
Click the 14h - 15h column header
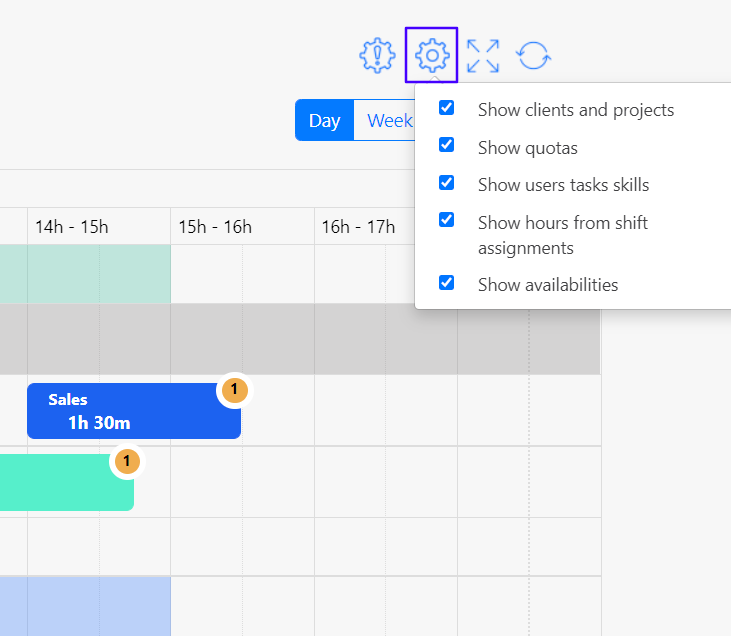pyautogui.click(x=71, y=227)
